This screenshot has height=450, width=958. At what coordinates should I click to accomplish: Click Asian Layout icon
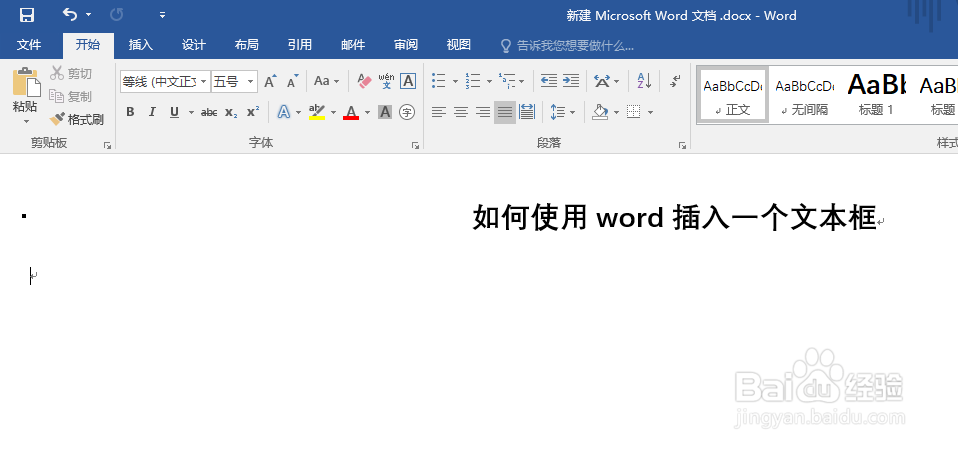(x=602, y=81)
